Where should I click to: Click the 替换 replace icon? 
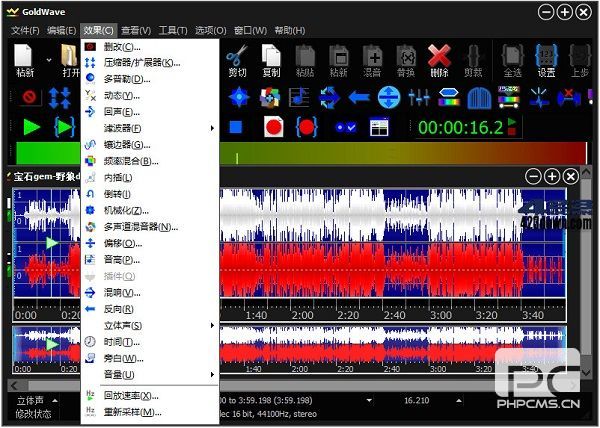point(406,56)
